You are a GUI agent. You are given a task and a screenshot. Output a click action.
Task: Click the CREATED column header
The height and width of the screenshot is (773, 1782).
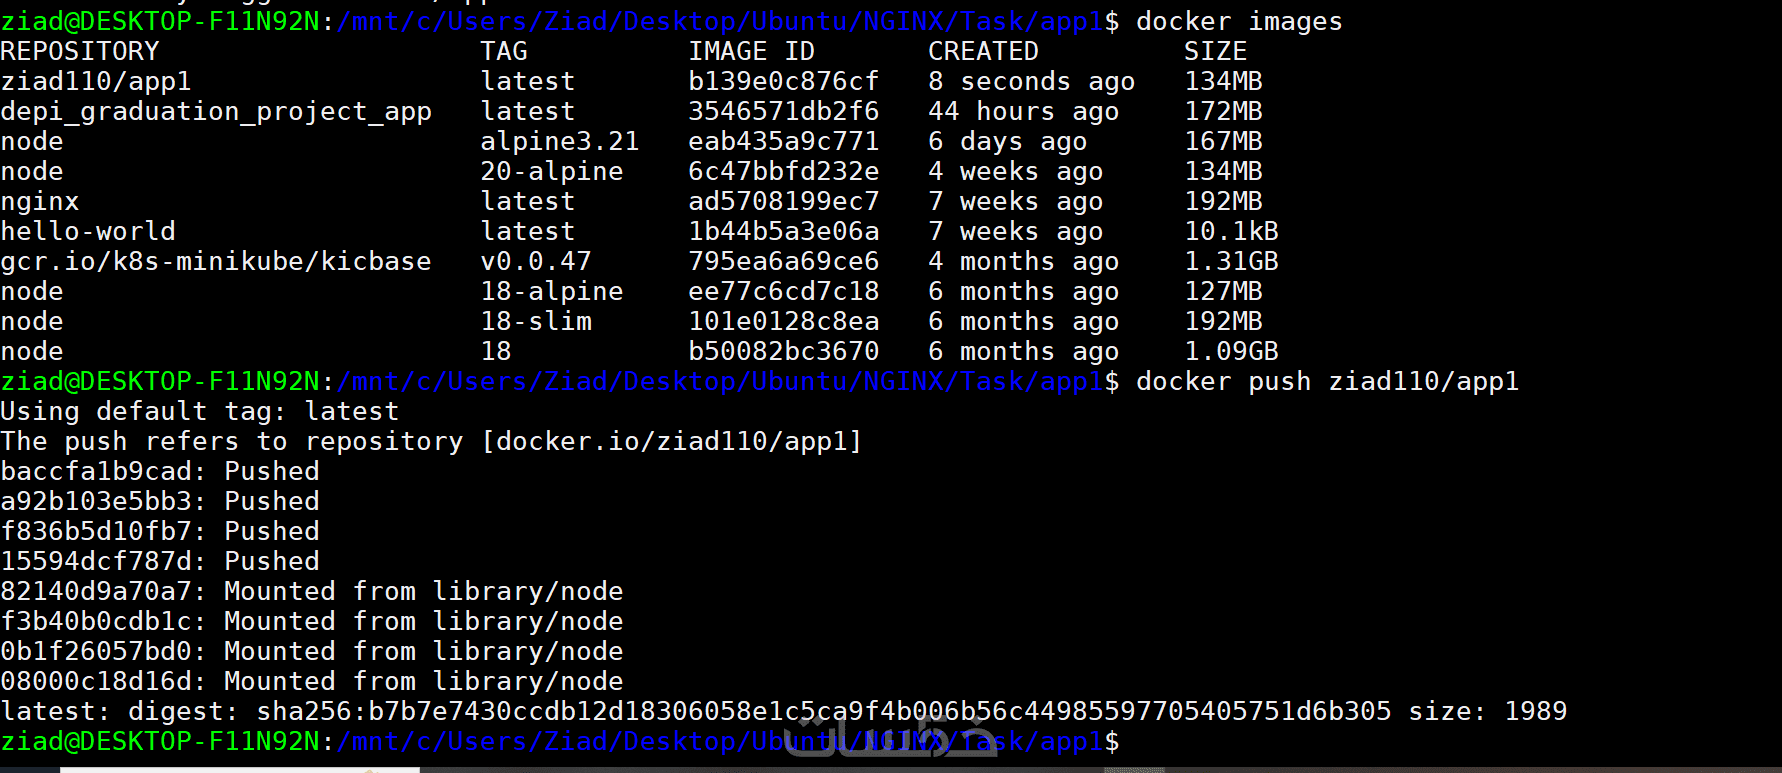(x=984, y=51)
